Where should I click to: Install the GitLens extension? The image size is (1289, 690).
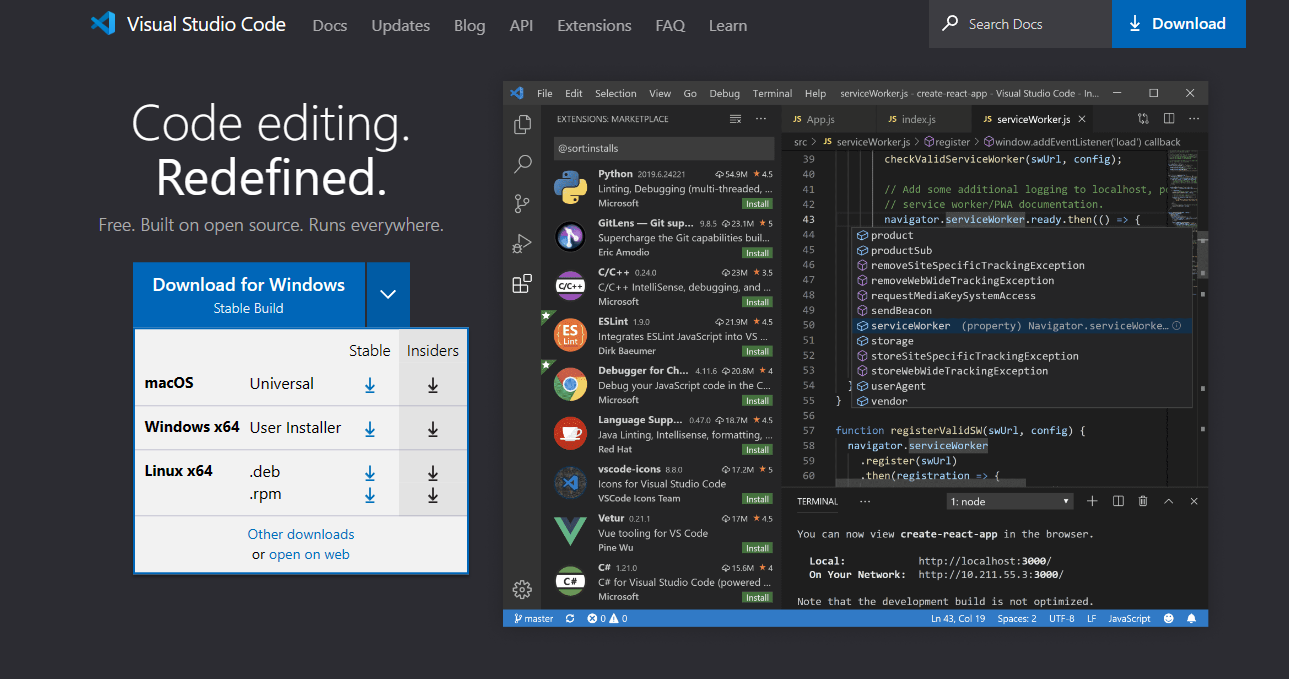[x=757, y=253]
